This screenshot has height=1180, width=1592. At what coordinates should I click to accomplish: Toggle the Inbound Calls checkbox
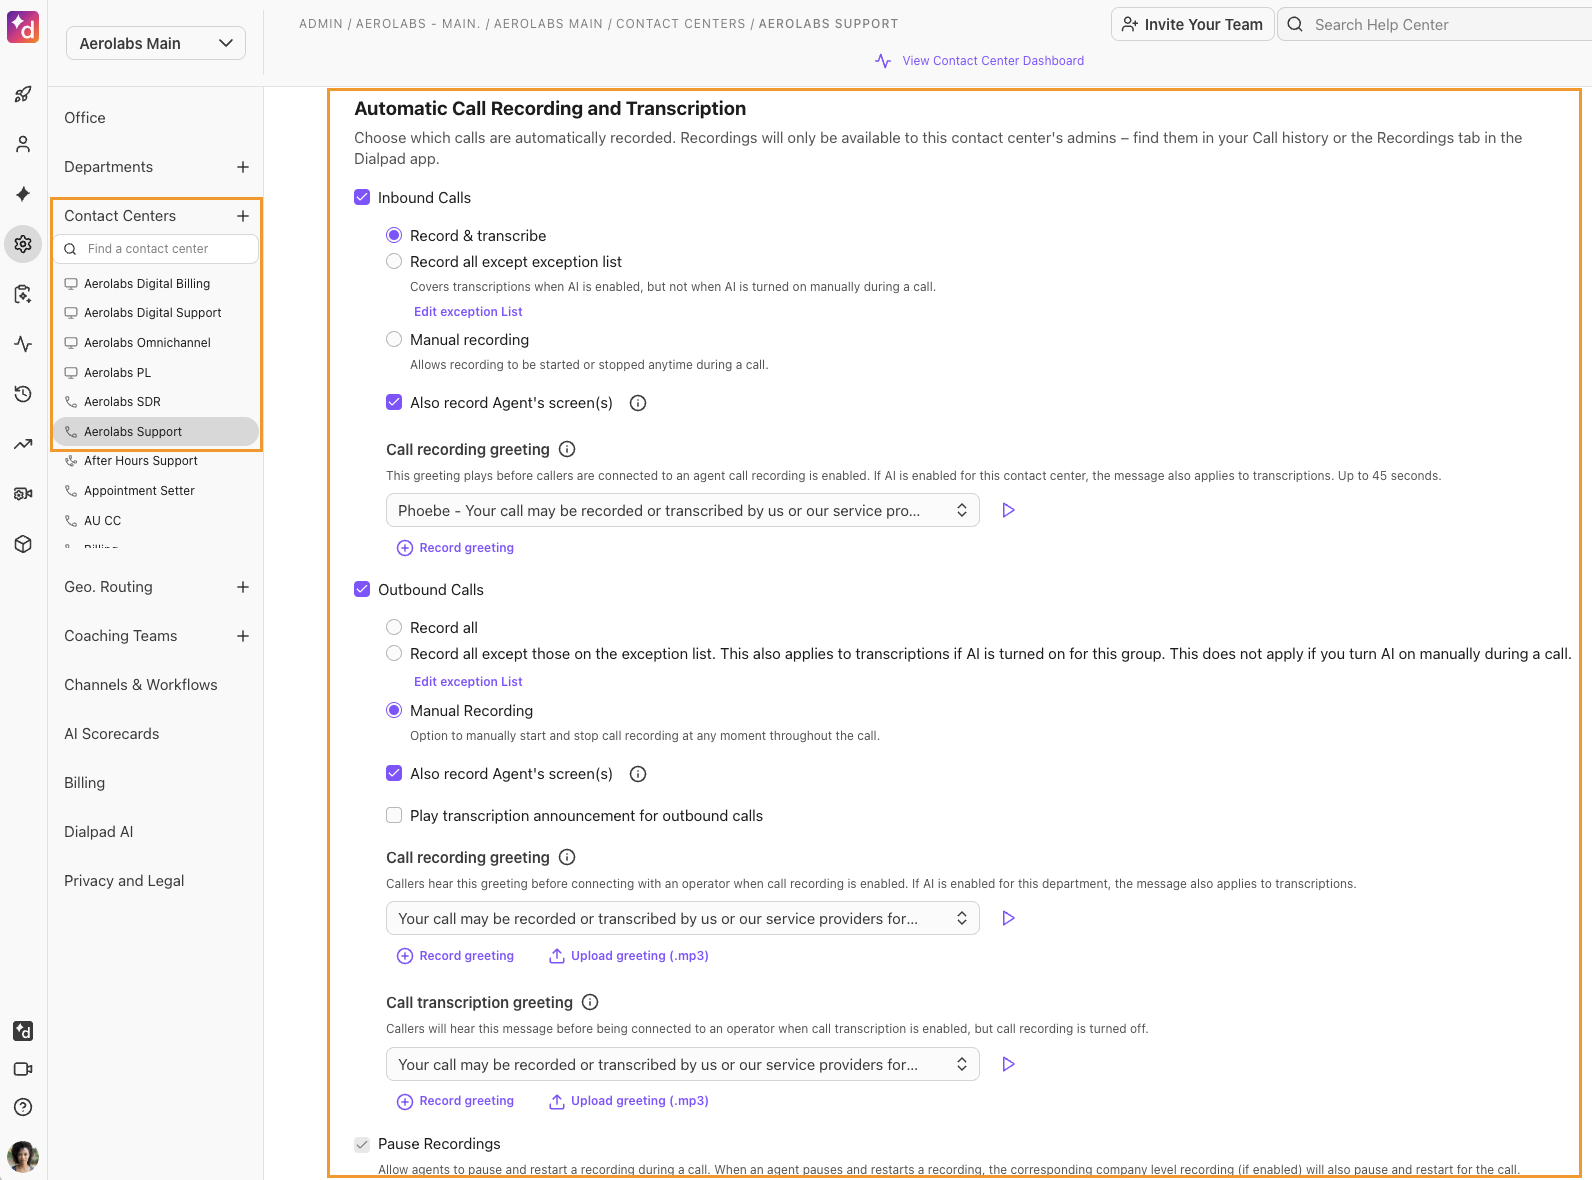coord(362,198)
